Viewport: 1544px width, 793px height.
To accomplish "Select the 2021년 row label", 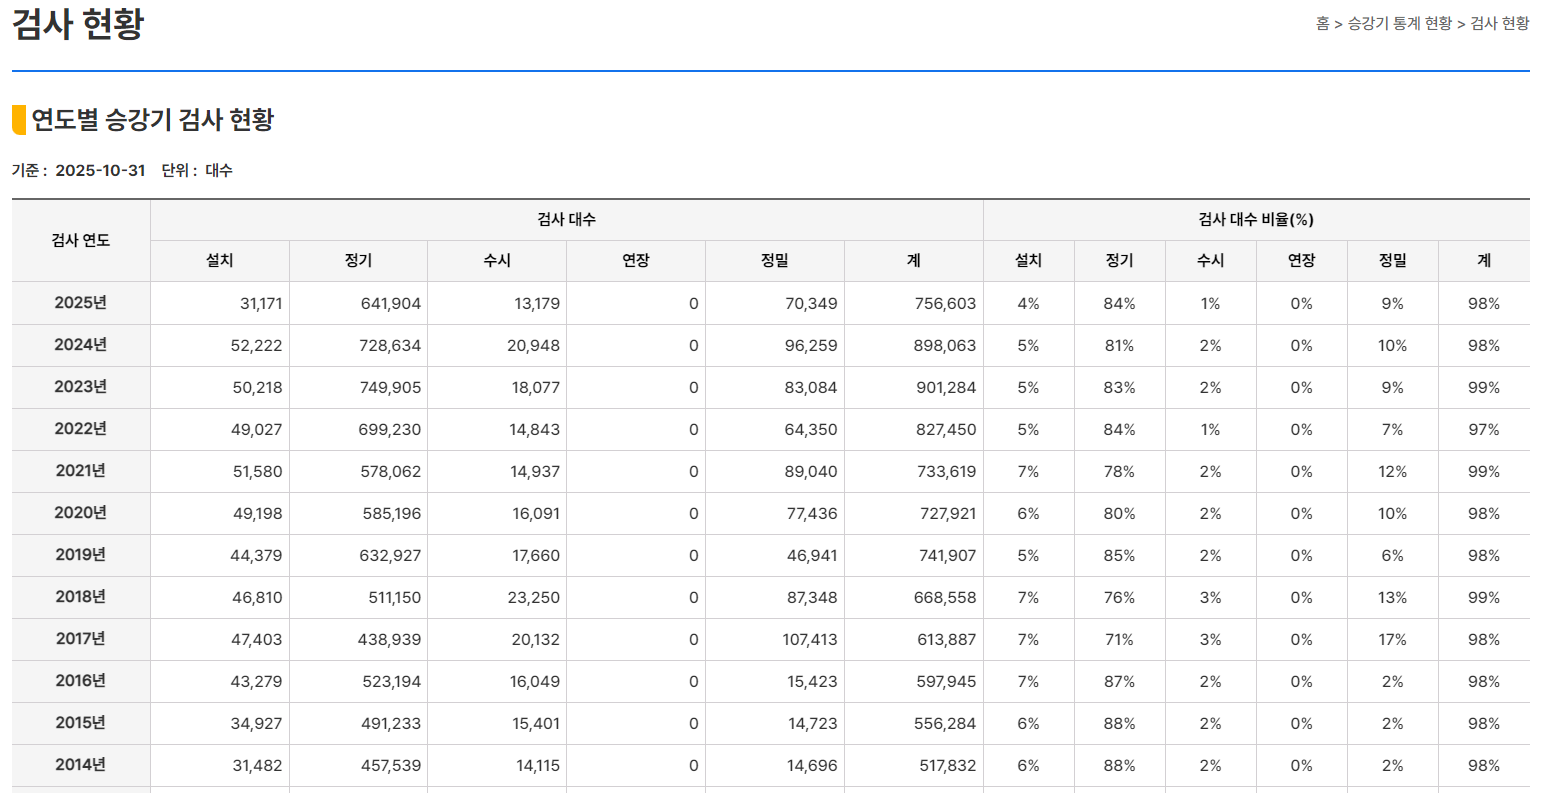I will (81, 471).
